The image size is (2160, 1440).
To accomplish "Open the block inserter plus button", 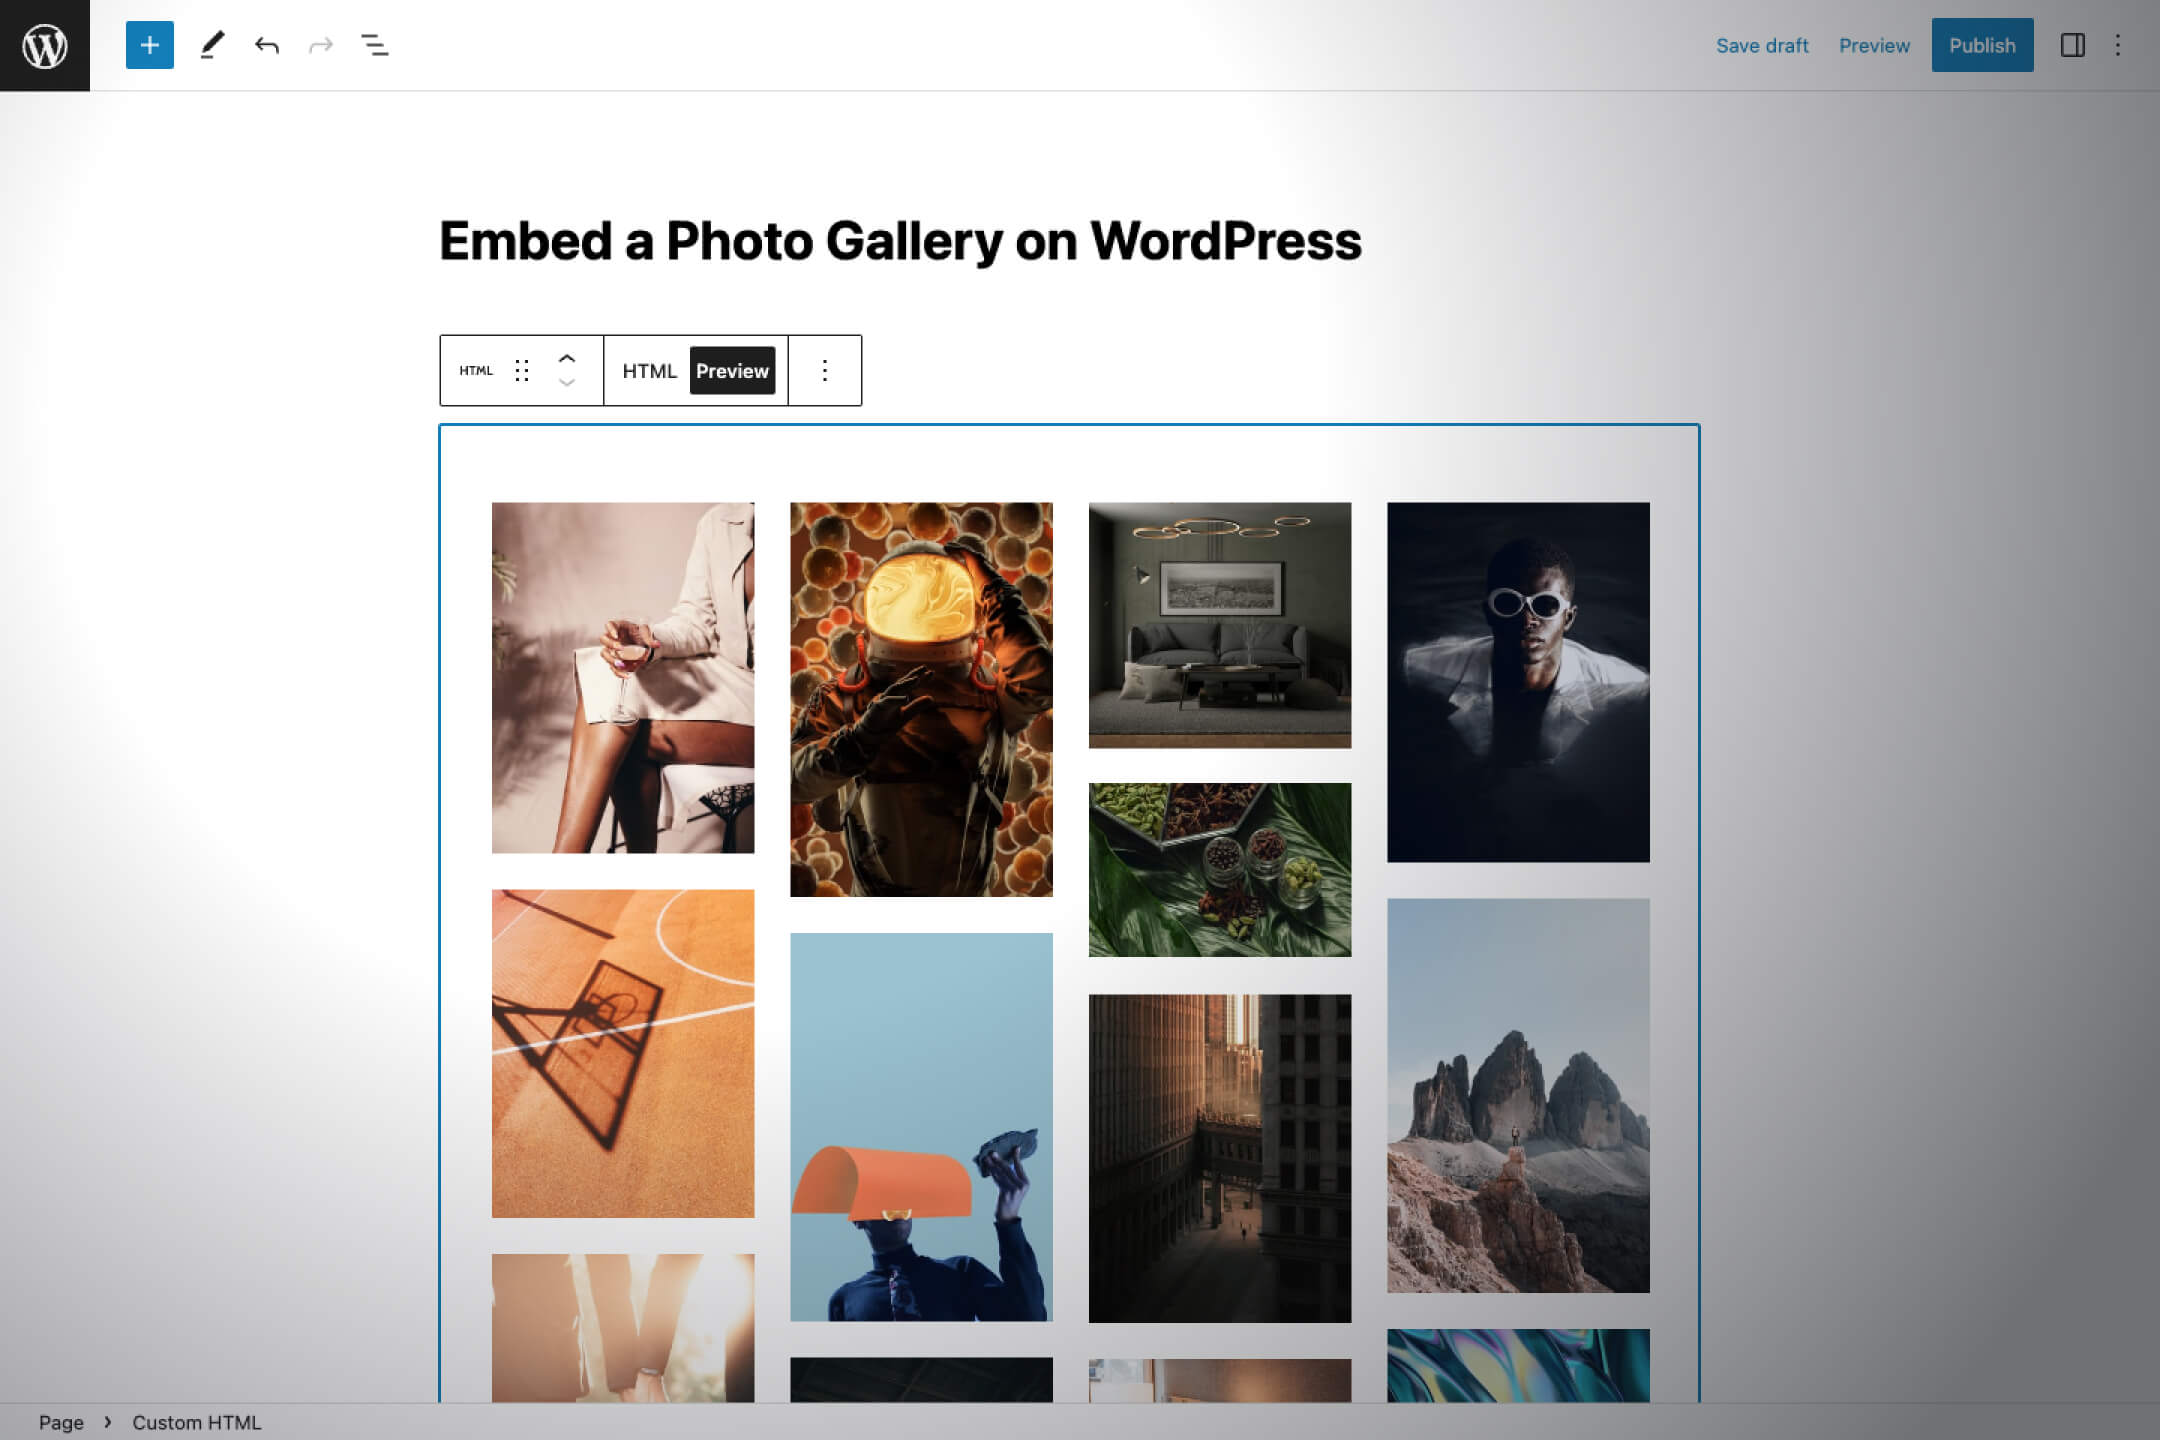I will click(x=150, y=45).
